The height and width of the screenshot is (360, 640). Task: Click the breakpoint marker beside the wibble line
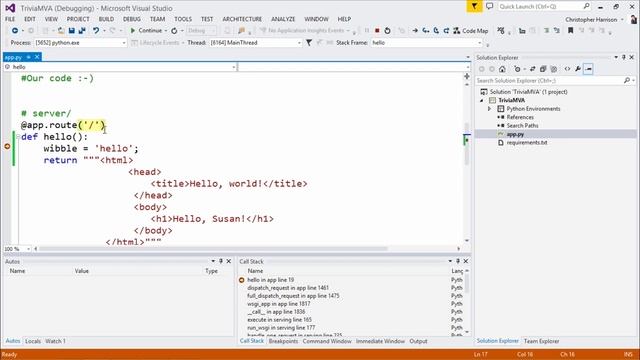click(x=7, y=146)
